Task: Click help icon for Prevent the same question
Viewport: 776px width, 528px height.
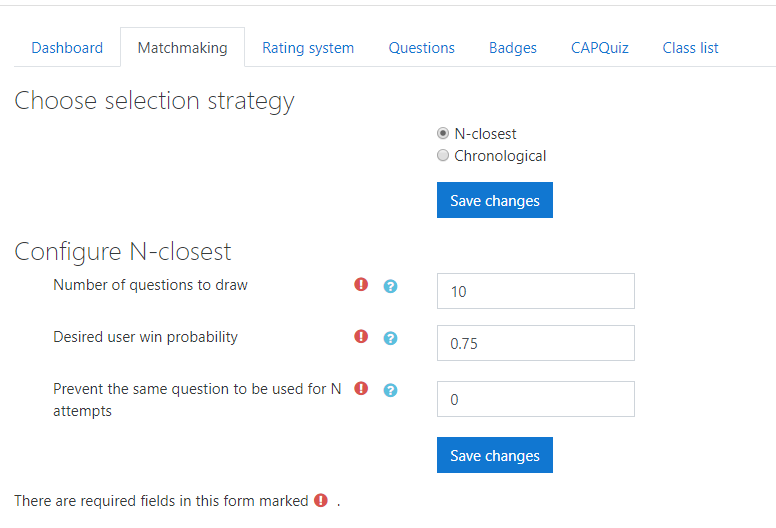Action: click(391, 390)
